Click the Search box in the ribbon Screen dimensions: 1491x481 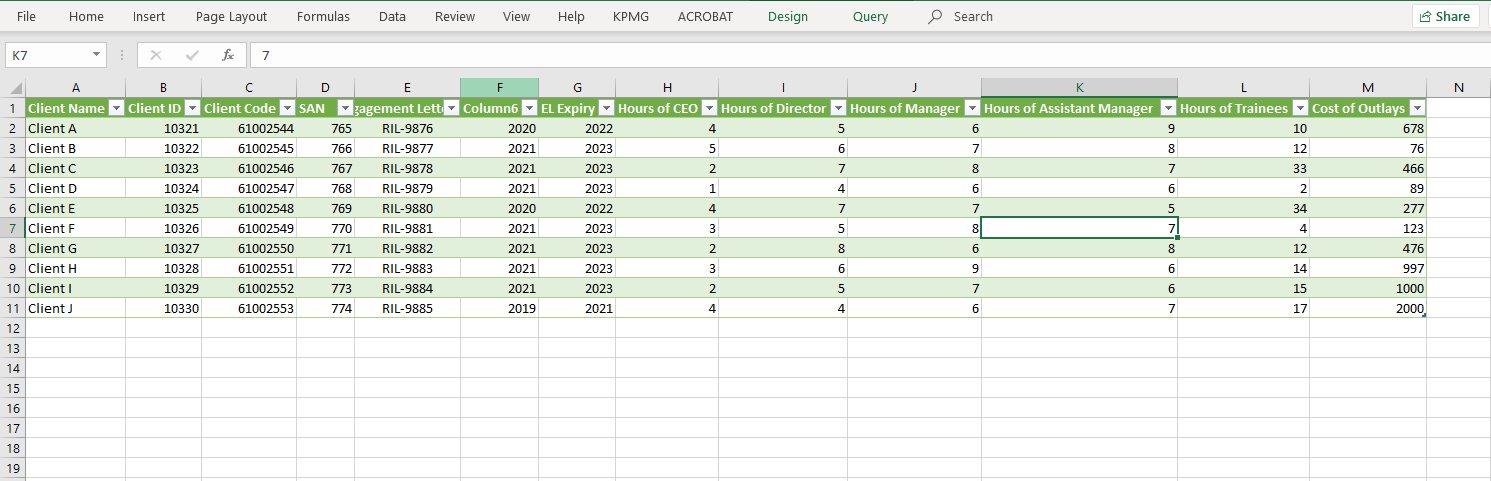[x=961, y=16]
